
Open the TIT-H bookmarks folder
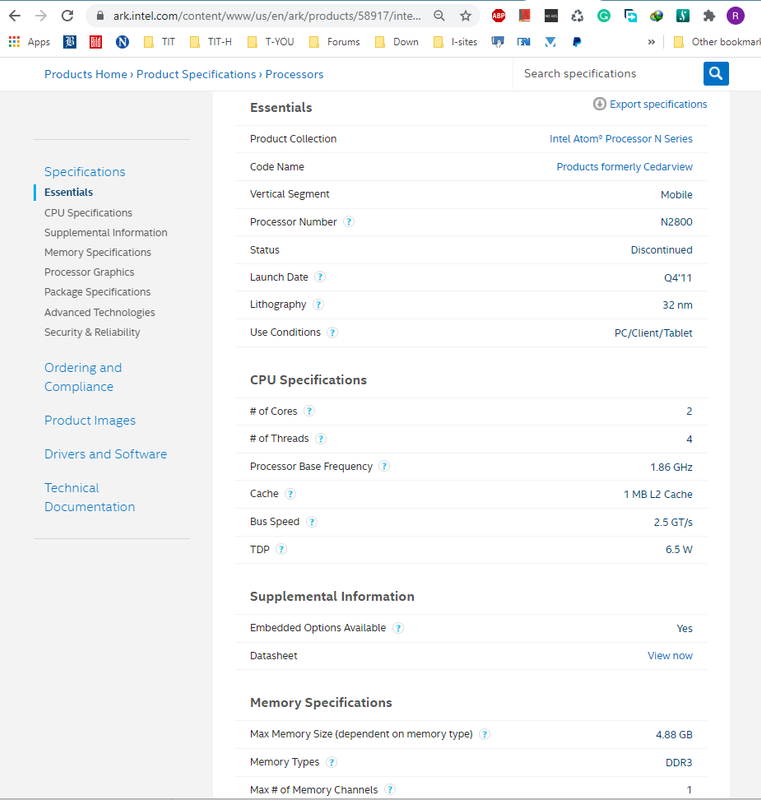210,42
